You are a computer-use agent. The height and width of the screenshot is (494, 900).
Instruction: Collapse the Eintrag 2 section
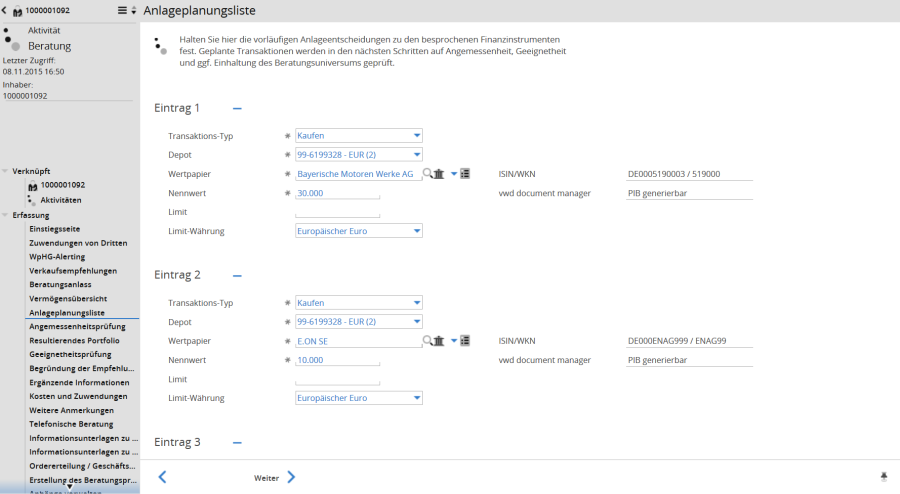point(237,275)
